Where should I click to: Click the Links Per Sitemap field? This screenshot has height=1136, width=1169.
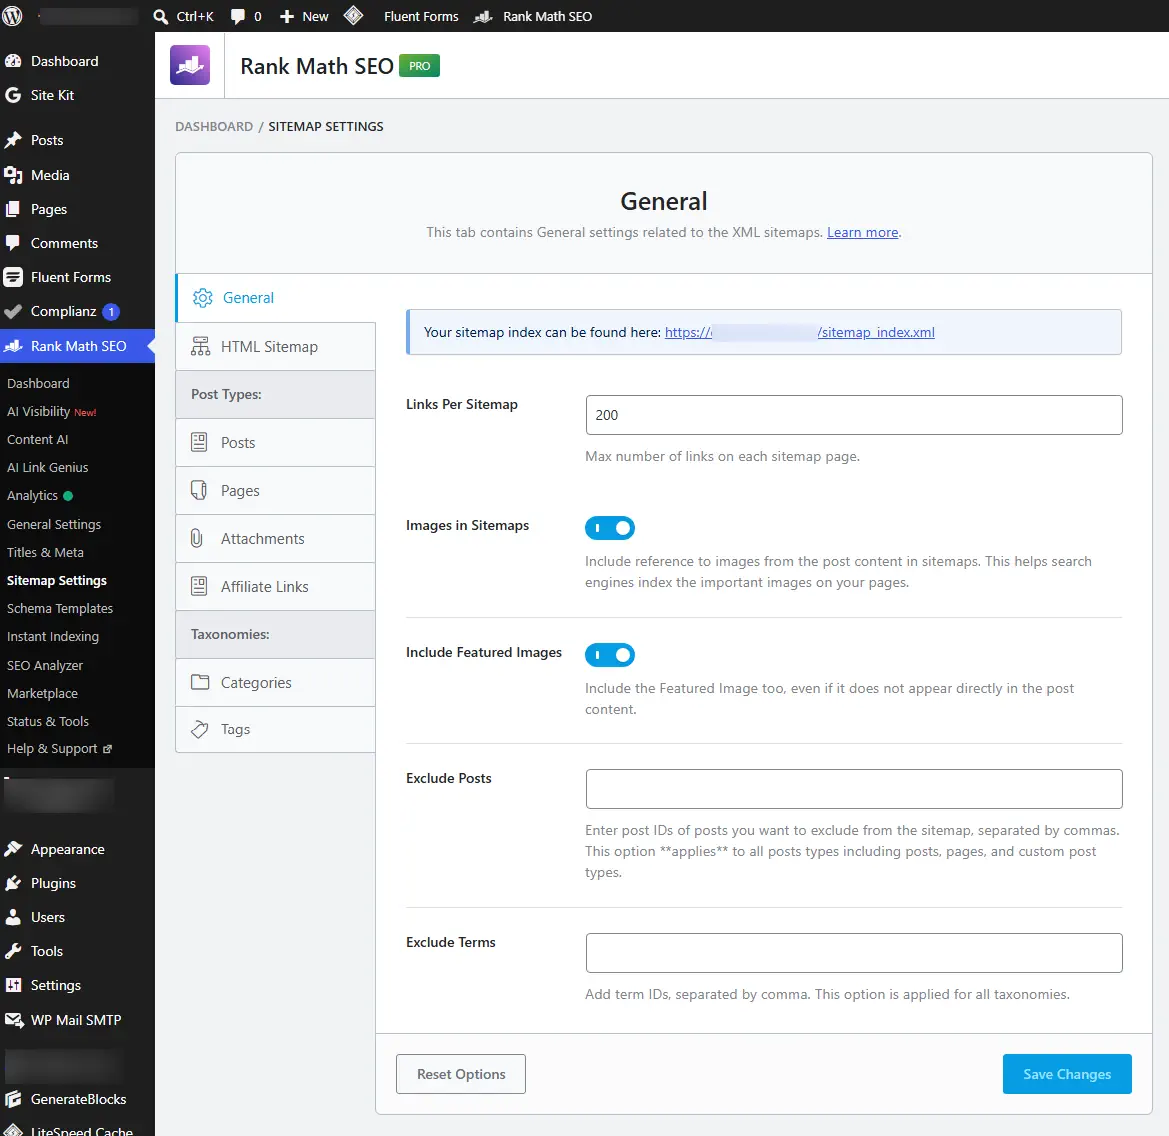pyautogui.click(x=854, y=415)
